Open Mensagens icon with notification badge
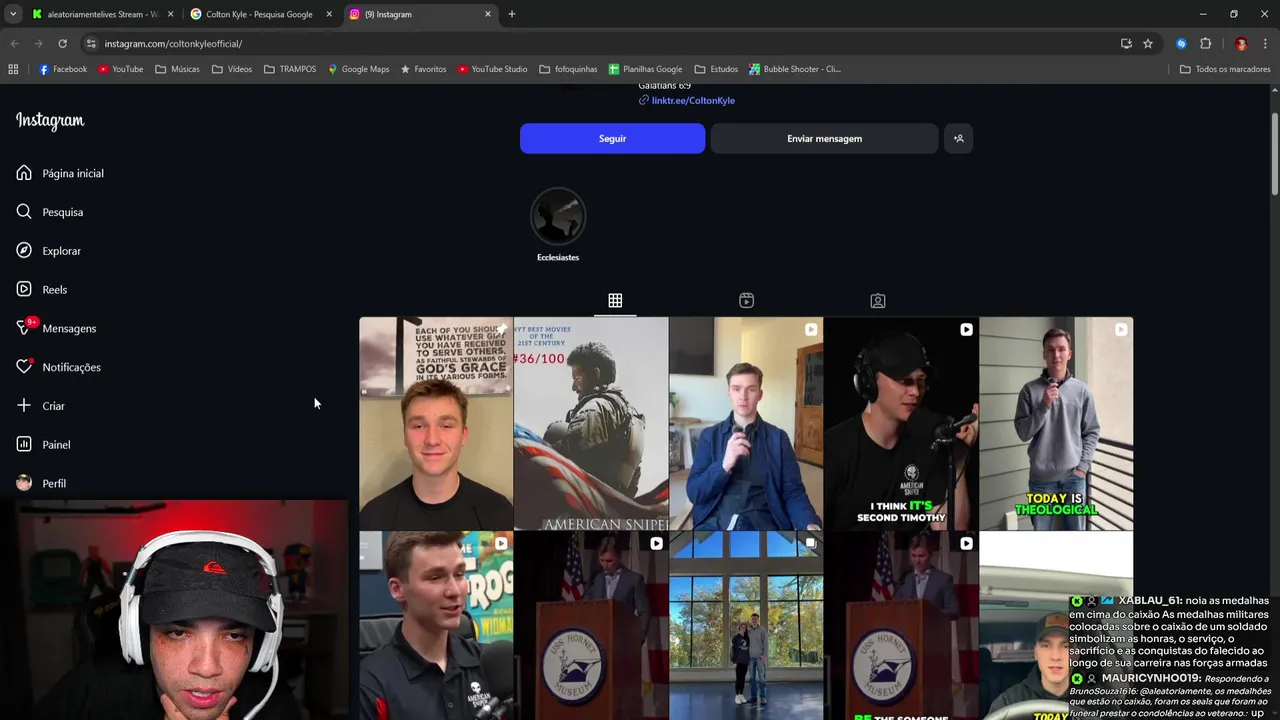The height and width of the screenshot is (720, 1280). coord(24,328)
